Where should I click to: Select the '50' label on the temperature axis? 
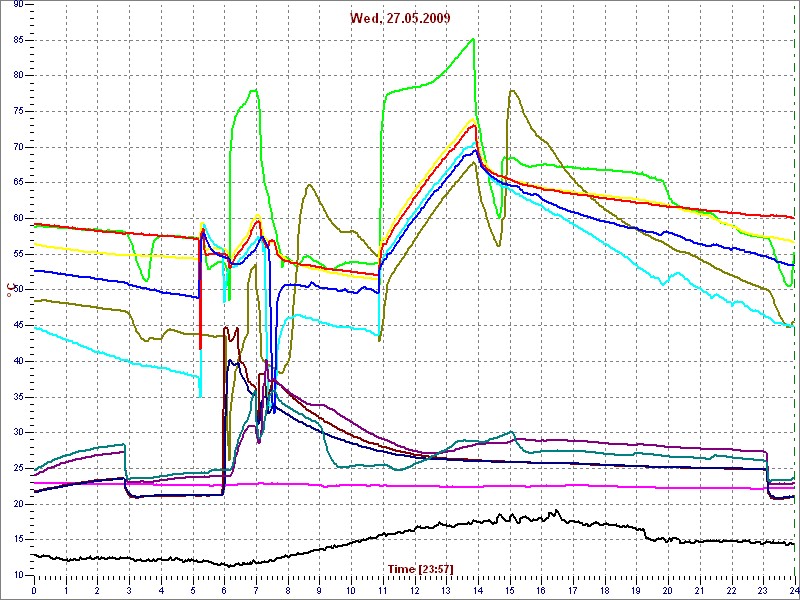(x=18, y=290)
